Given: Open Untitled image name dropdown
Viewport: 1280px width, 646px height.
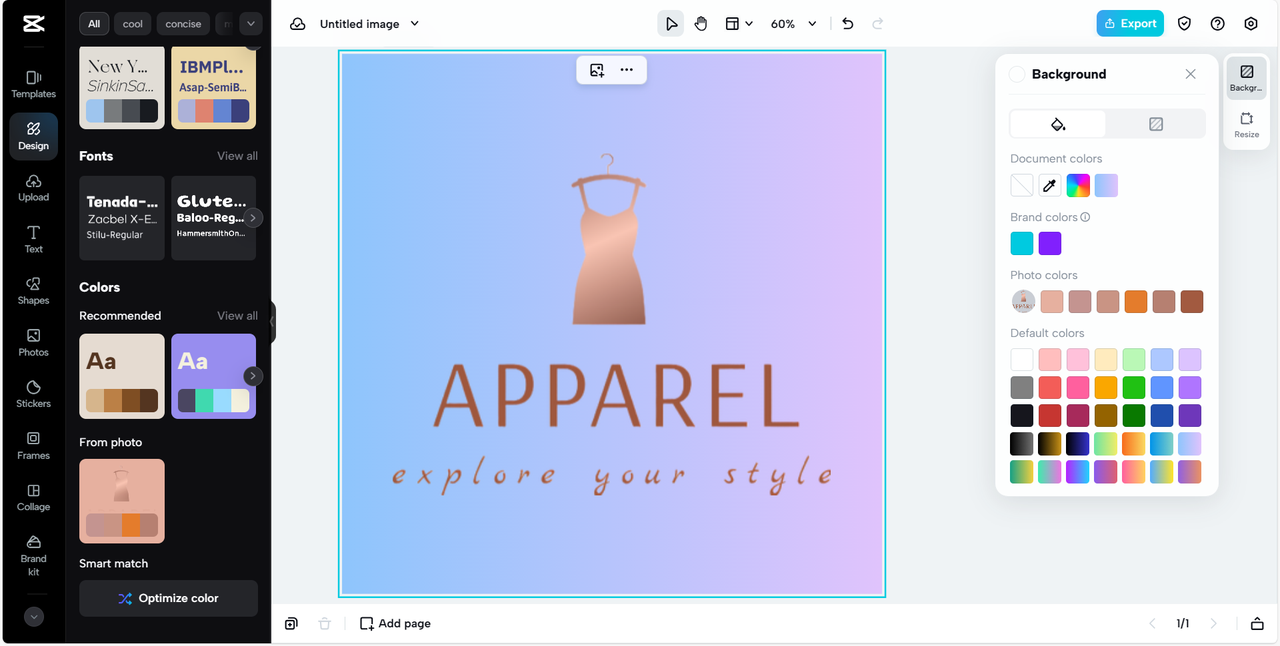Looking at the screenshot, I should tap(369, 24).
